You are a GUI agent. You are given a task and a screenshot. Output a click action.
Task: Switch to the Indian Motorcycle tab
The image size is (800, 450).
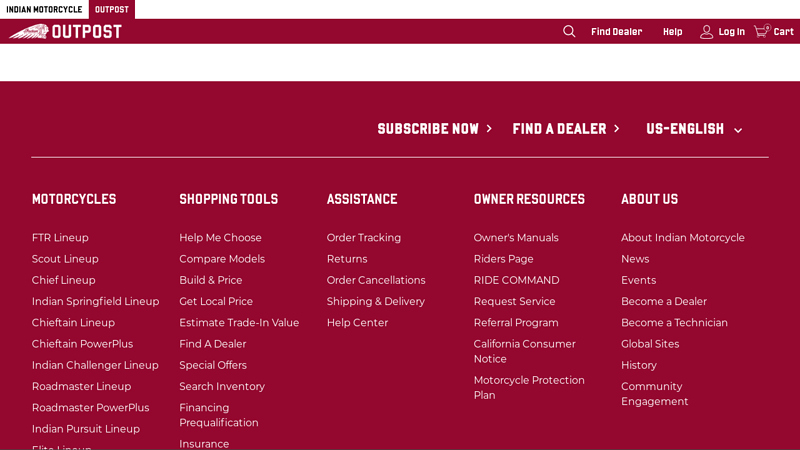44,9
